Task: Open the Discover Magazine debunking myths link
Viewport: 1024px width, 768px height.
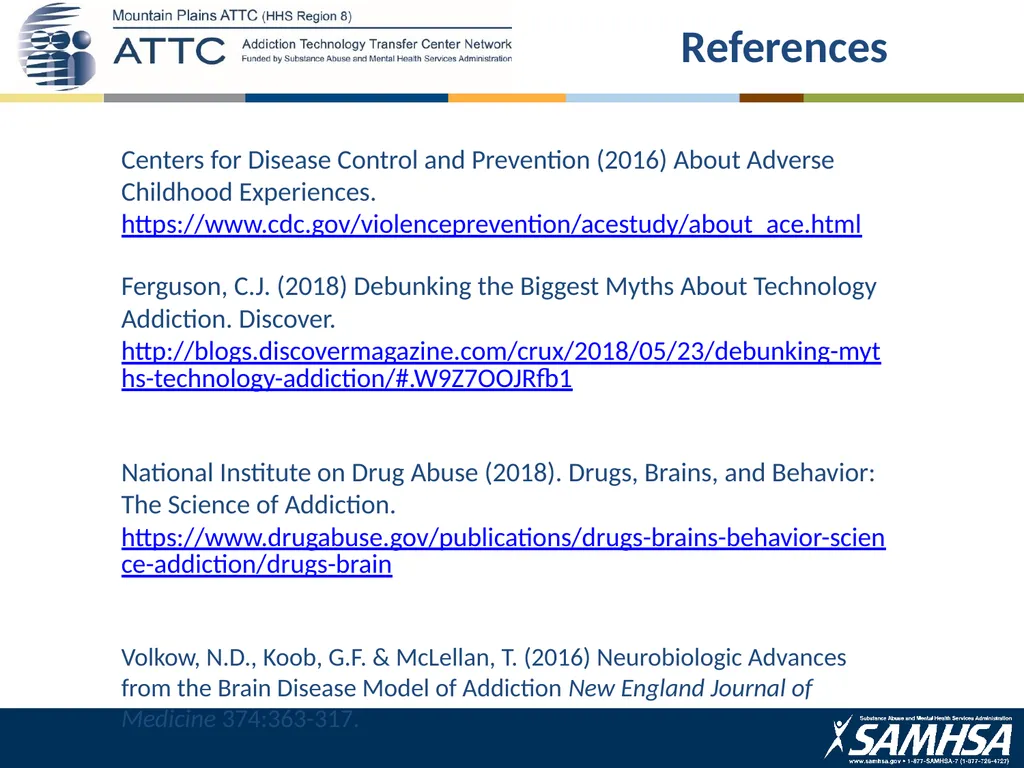Action: pos(501,365)
